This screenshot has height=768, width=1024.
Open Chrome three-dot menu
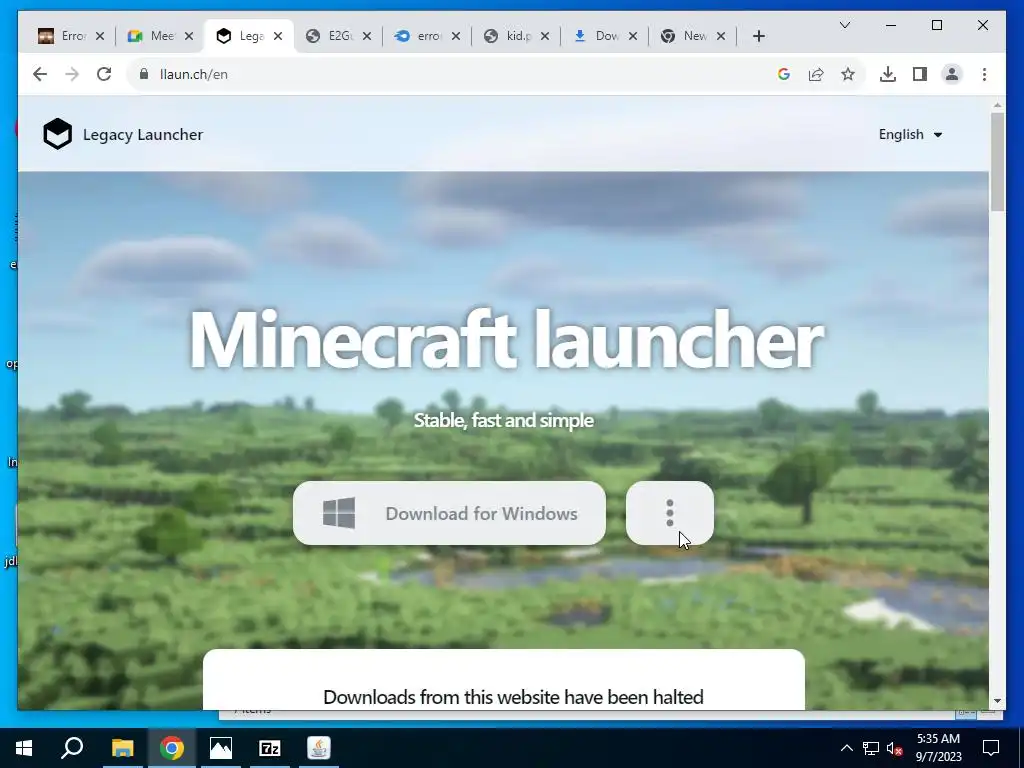point(984,74)
